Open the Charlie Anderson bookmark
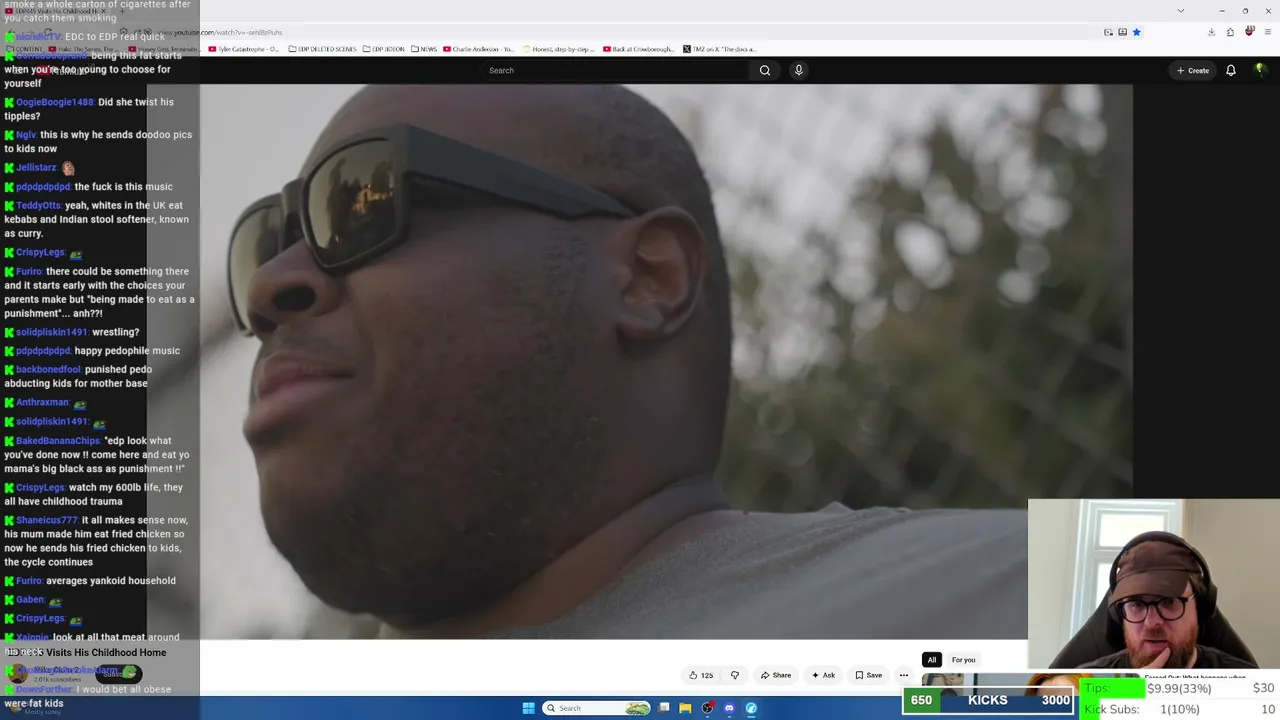The image size is (1280, 720). tap(479, 49)
